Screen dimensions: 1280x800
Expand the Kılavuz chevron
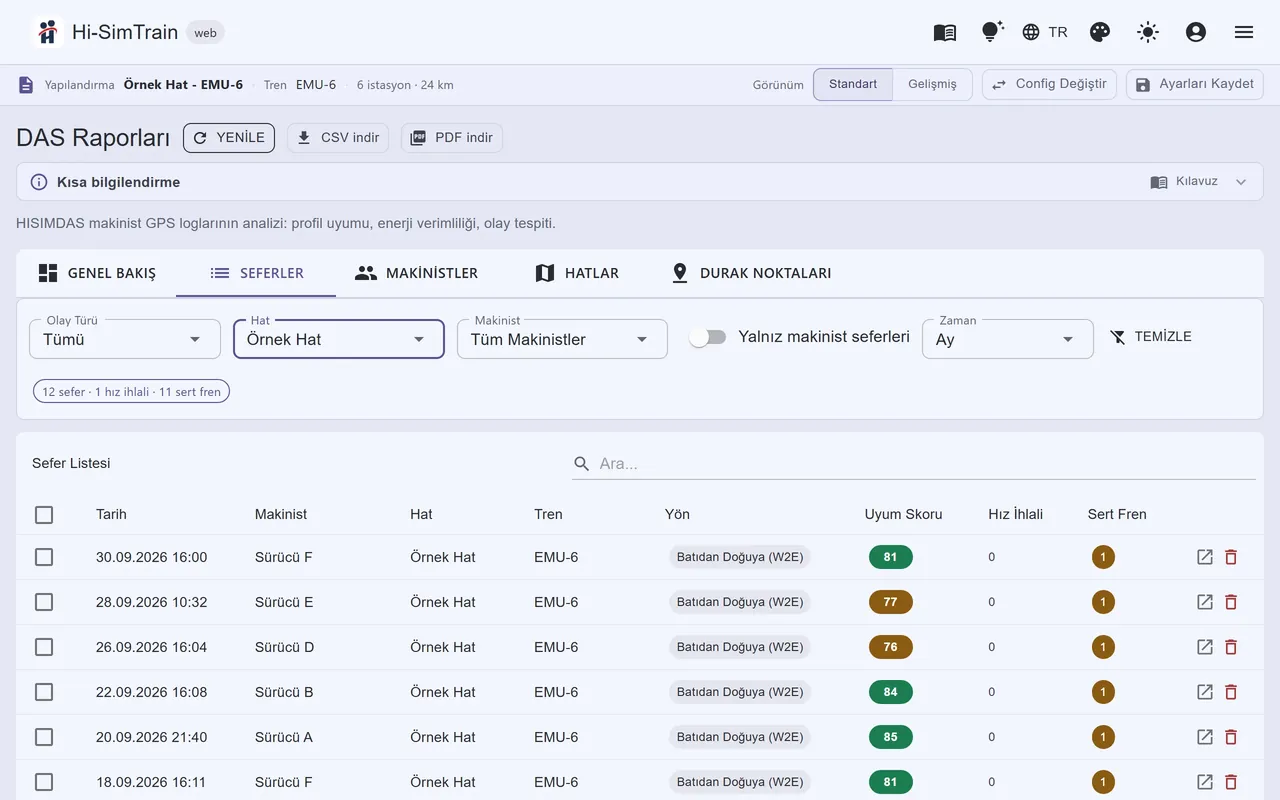click(1241, 182)
